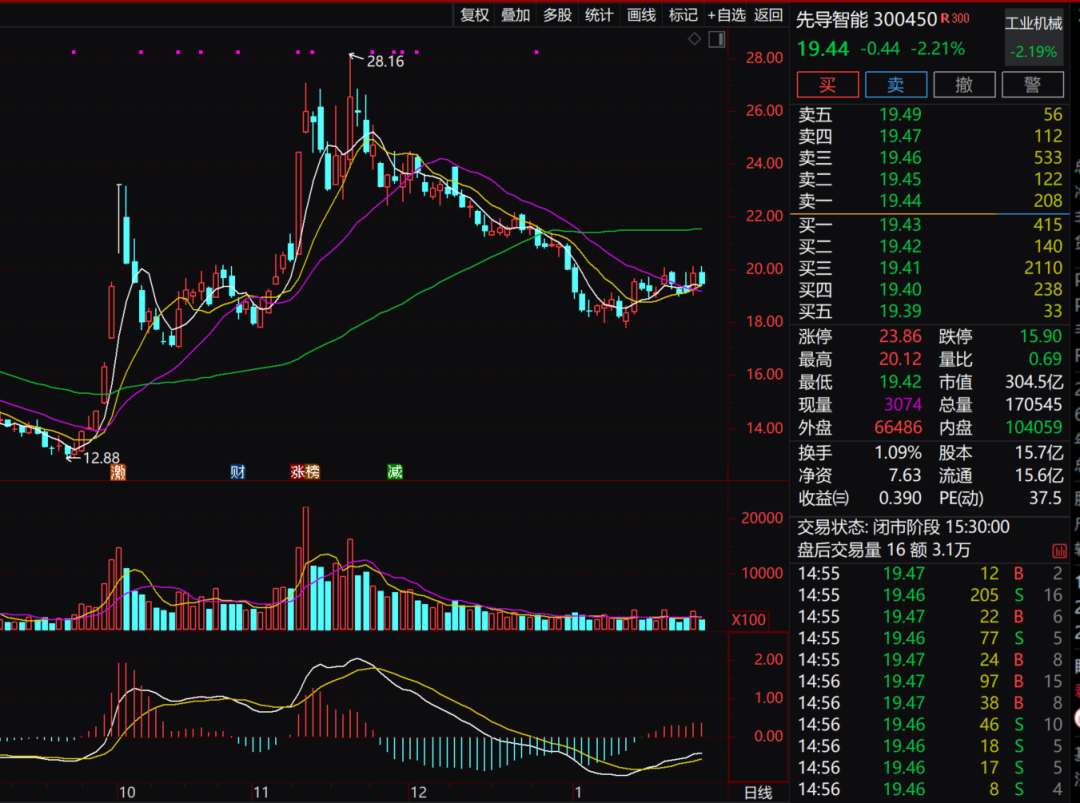Click the 减 shareholder reduction marker

click(395, 472)
